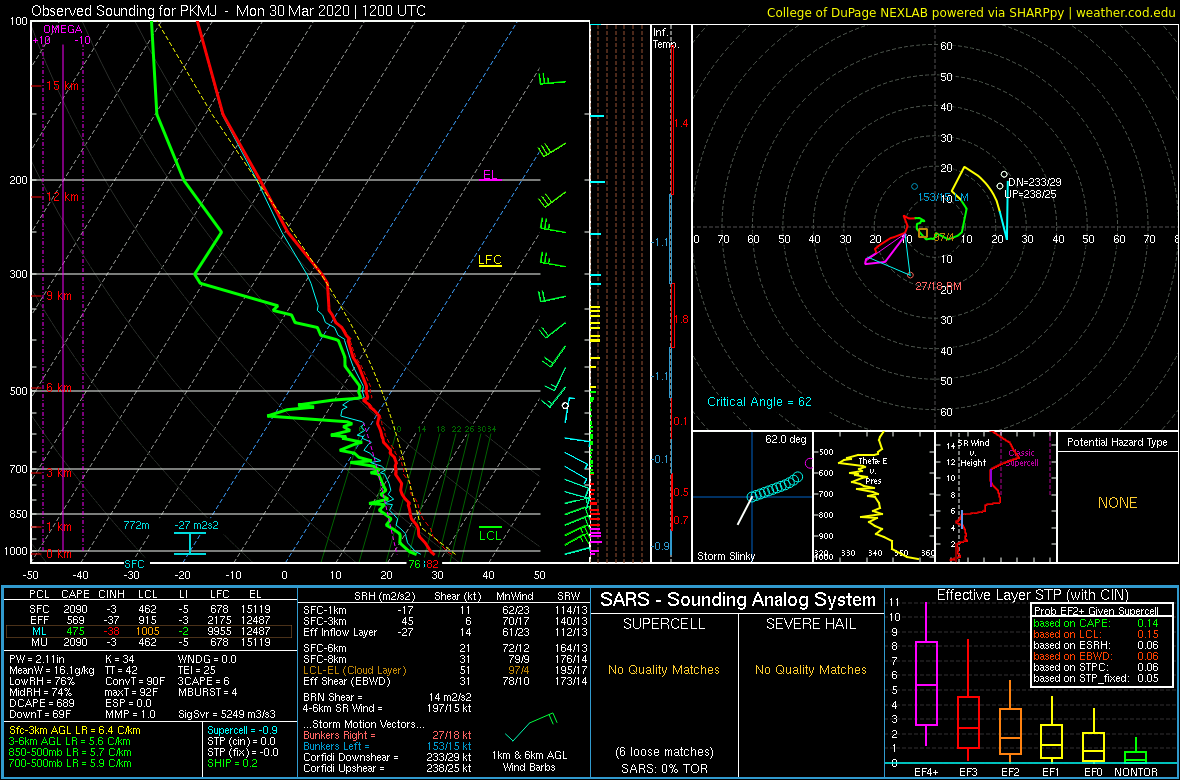Click the 'Effective Layer STP (with CIN)' title
Image resolution: width=1180 pixels, height=780 pixels.
[1031, 595]
